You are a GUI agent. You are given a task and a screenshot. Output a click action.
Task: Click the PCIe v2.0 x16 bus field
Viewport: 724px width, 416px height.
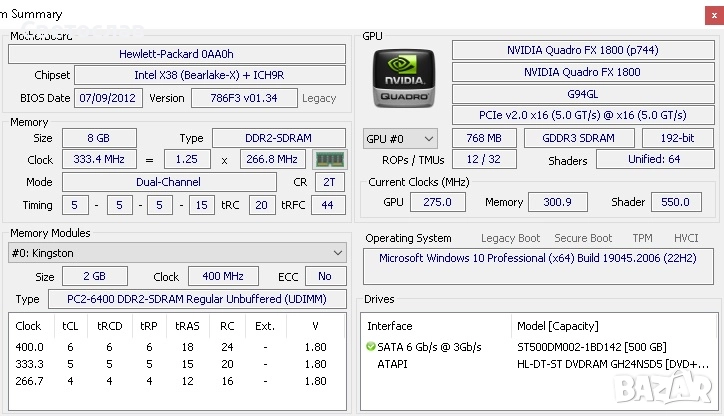click(582, 115)
